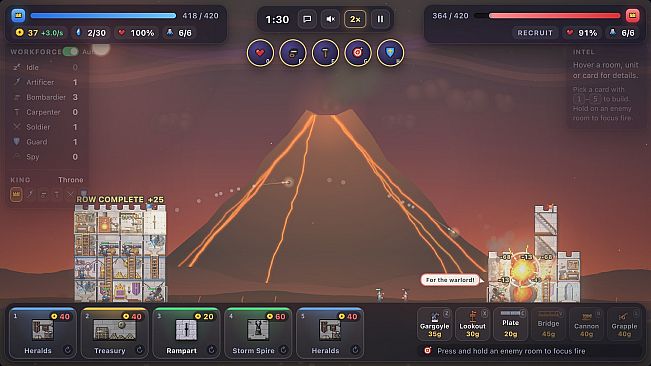The width and height of the screenshot is (651, 366).
Task: Assign King to the Carpenter hammer icon
Action: (x=57, y=194)
